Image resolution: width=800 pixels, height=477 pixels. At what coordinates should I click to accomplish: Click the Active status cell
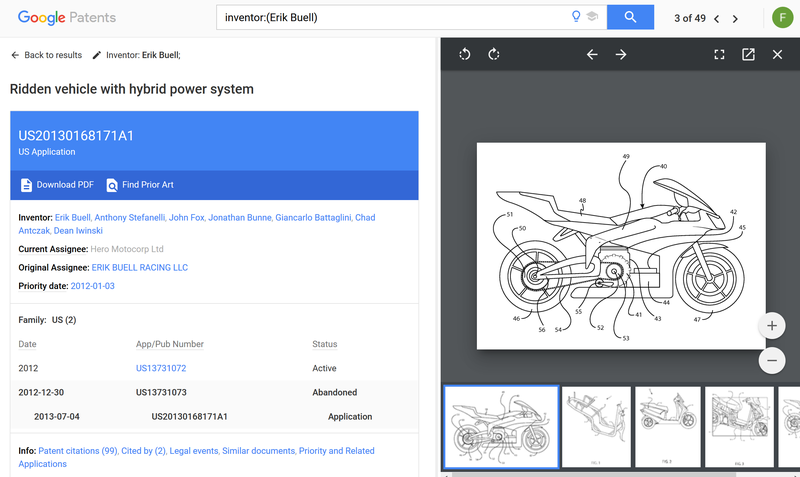[x=324, y=368]
